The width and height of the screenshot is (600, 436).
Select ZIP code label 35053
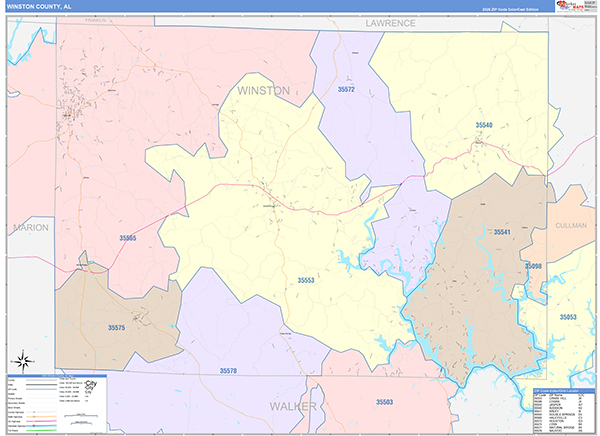568,317
